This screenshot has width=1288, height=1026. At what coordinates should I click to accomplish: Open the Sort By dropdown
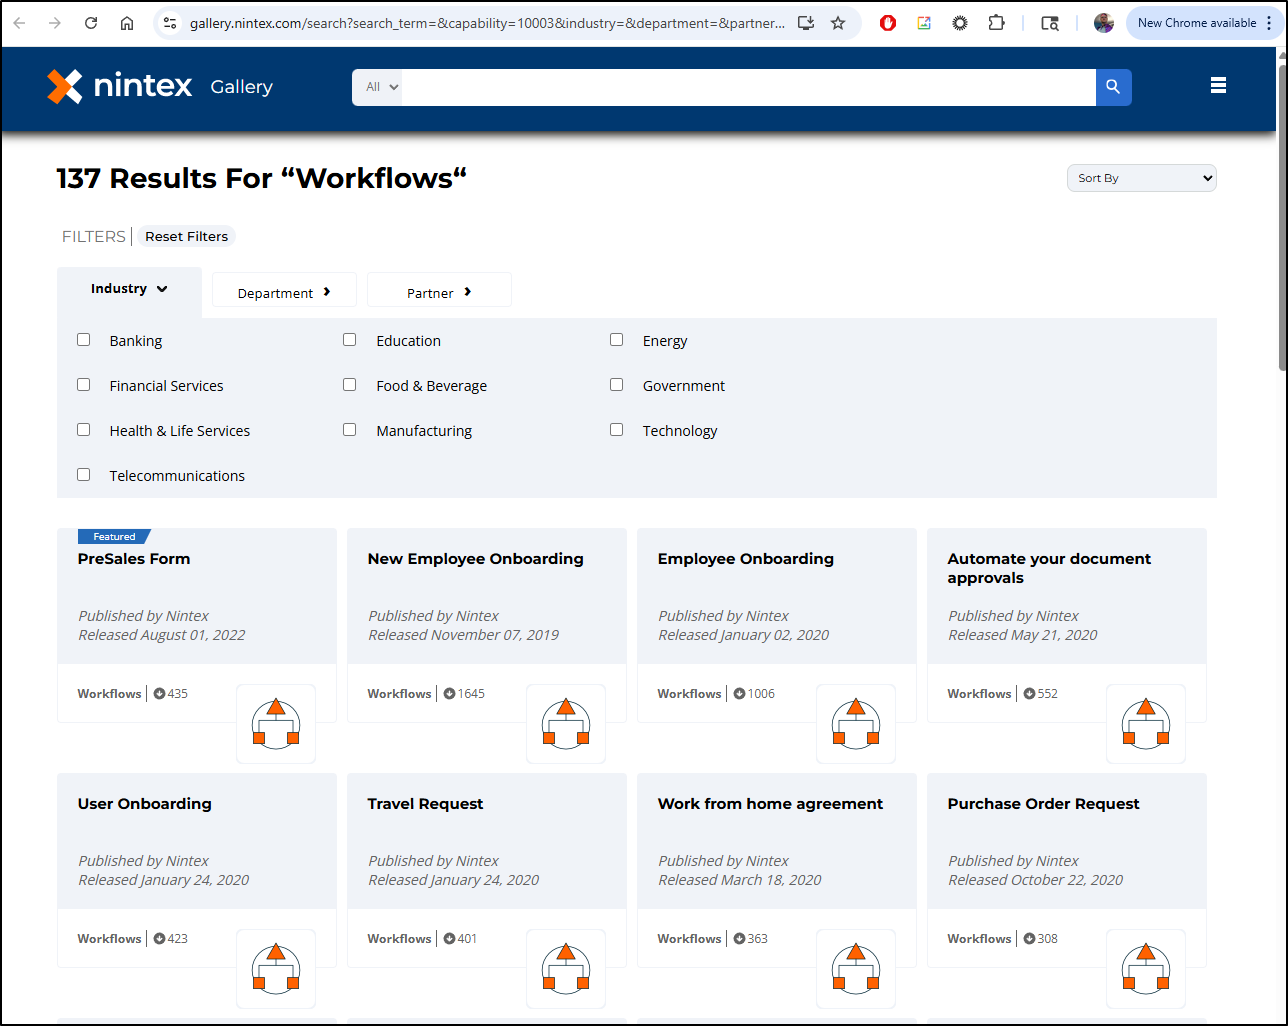tap(1142, 178)
